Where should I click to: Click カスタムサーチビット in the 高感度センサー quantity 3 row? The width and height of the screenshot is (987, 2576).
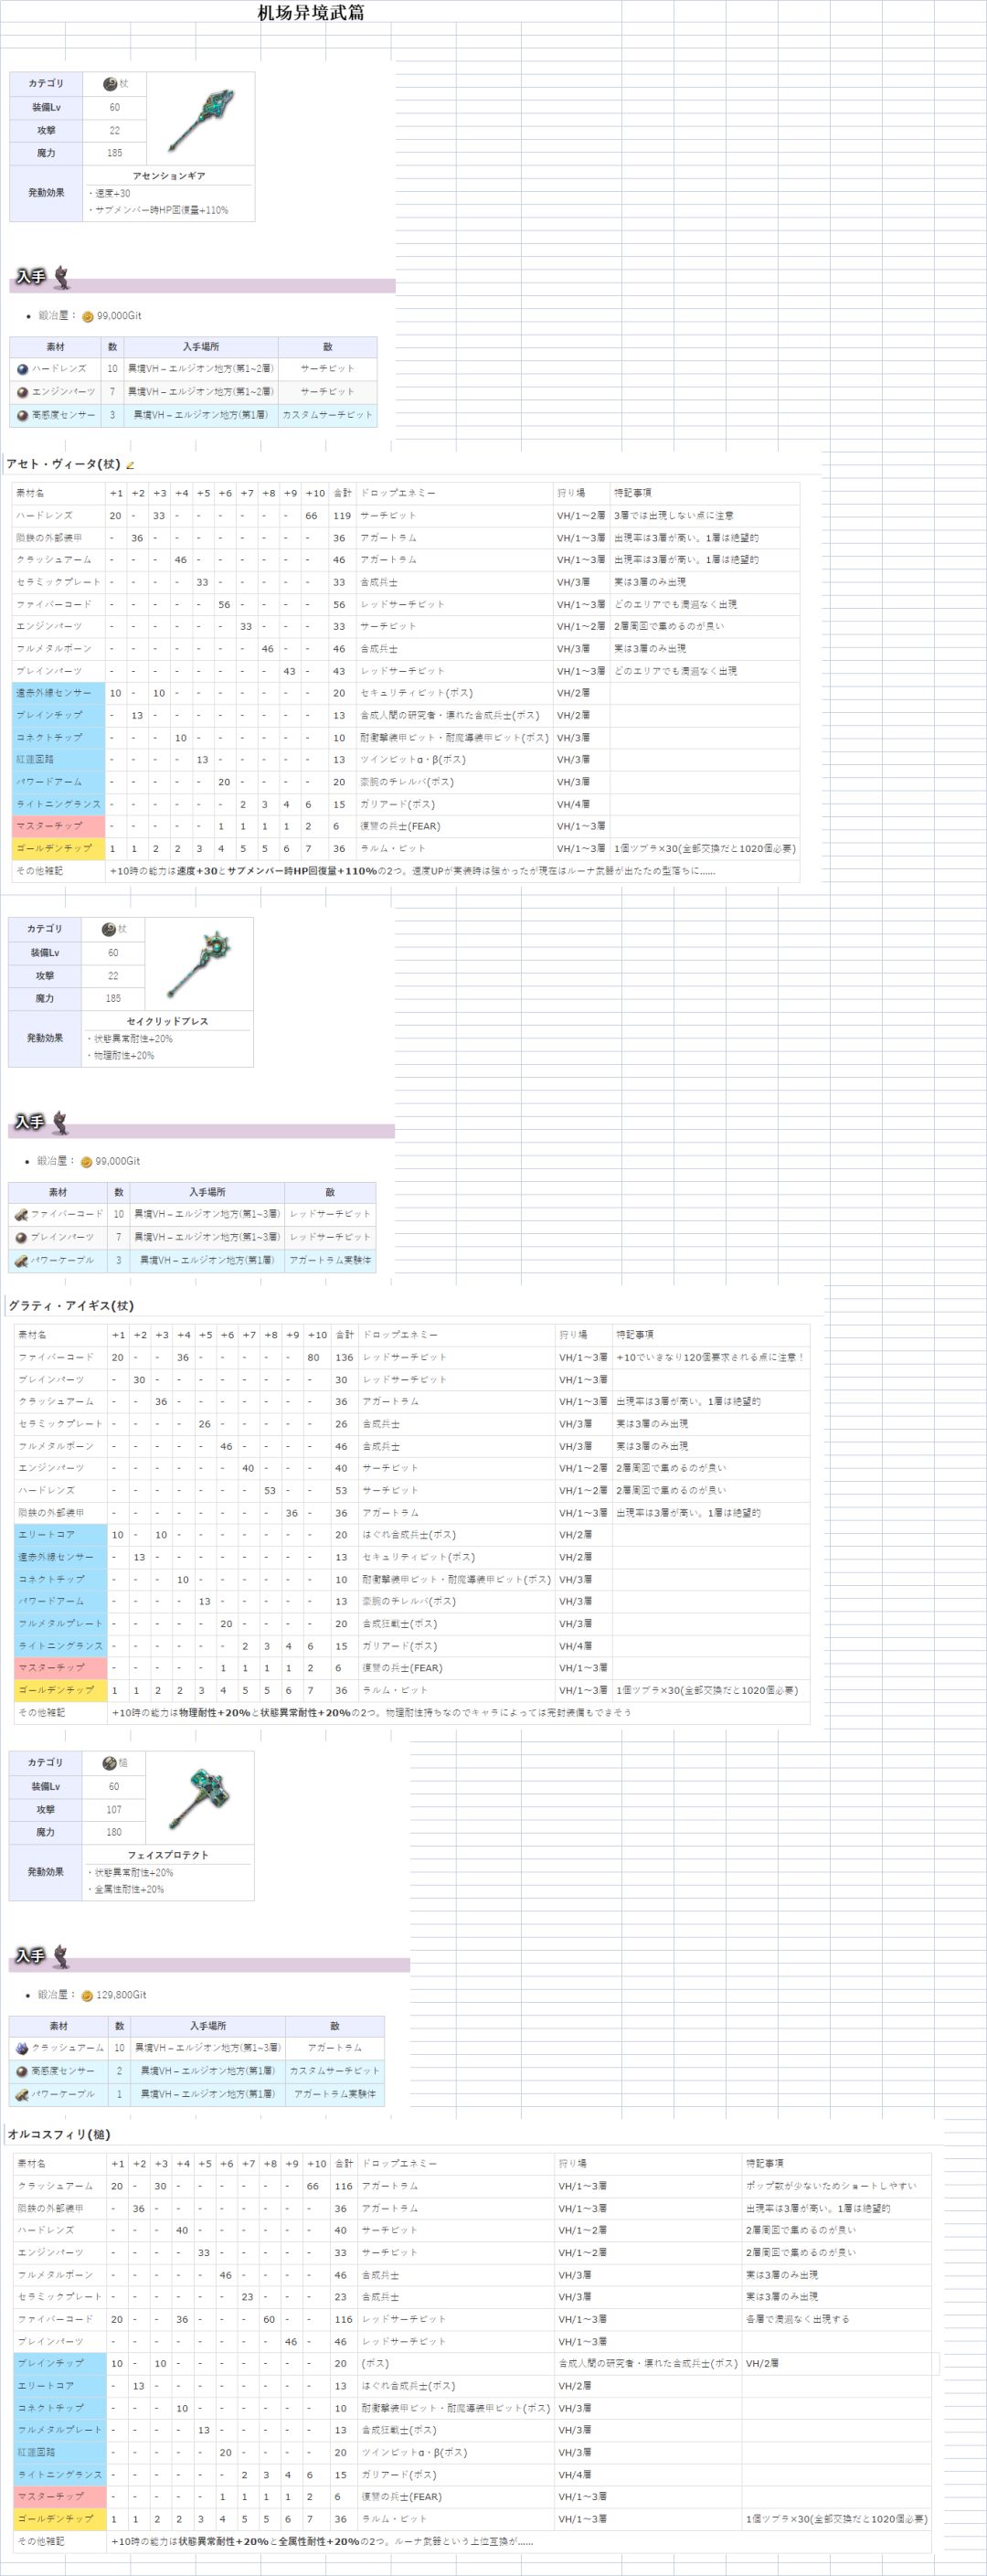327,415
